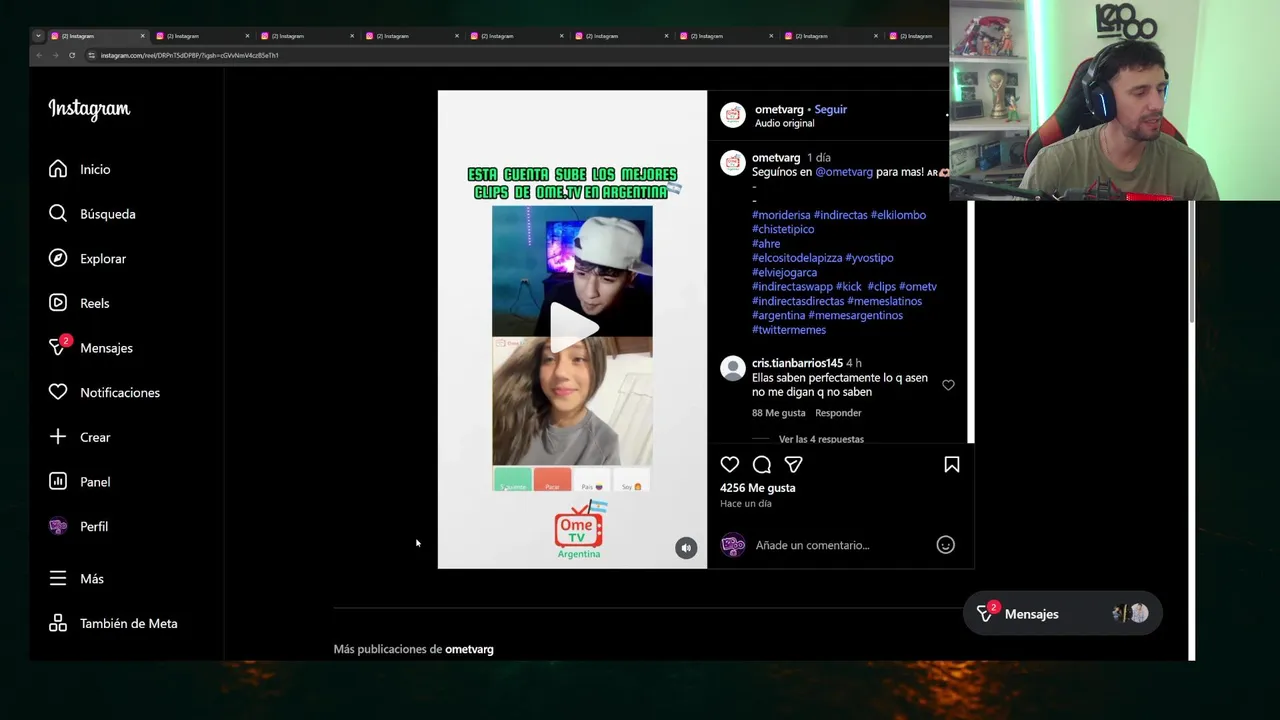View the post's 4256 Me gusta list

point(758,488)
